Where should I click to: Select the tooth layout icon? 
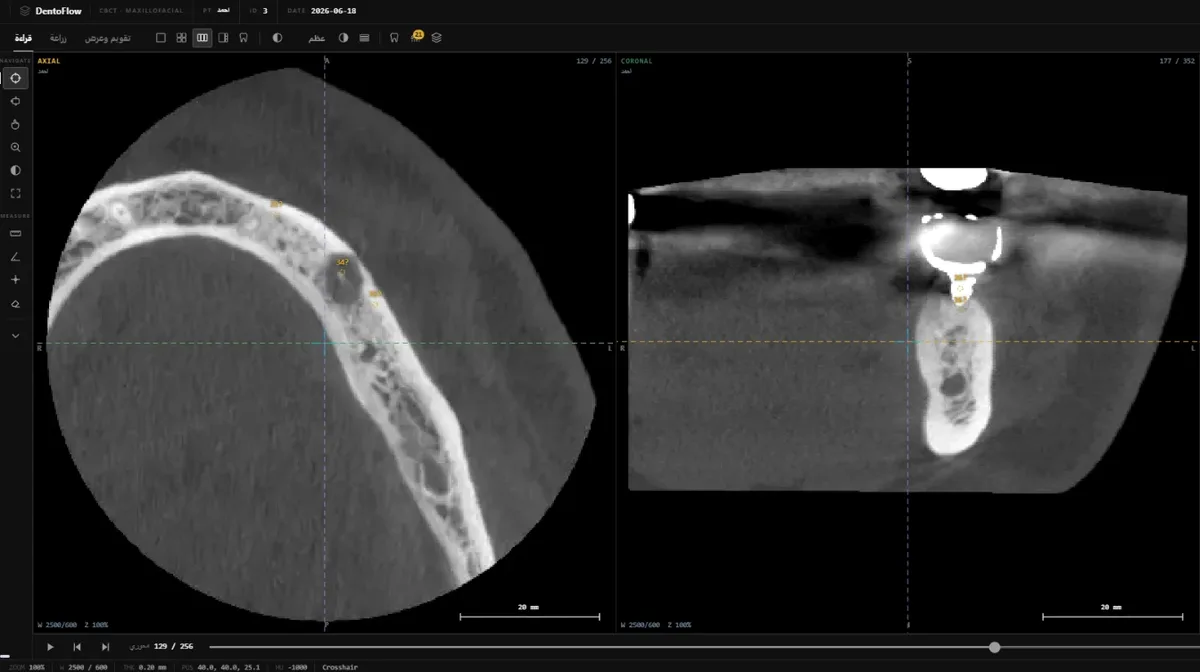(243, 37)
